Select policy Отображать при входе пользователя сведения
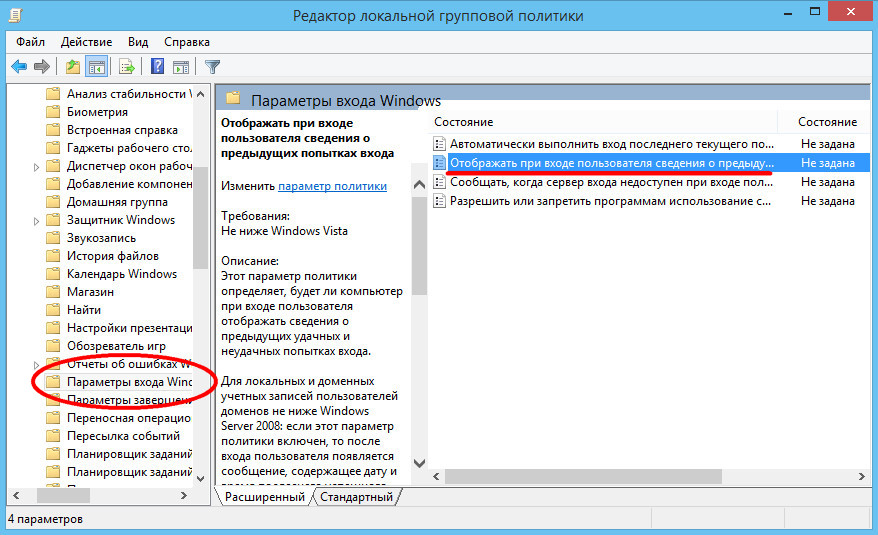 pyautogui.click(x=611, y=163)
